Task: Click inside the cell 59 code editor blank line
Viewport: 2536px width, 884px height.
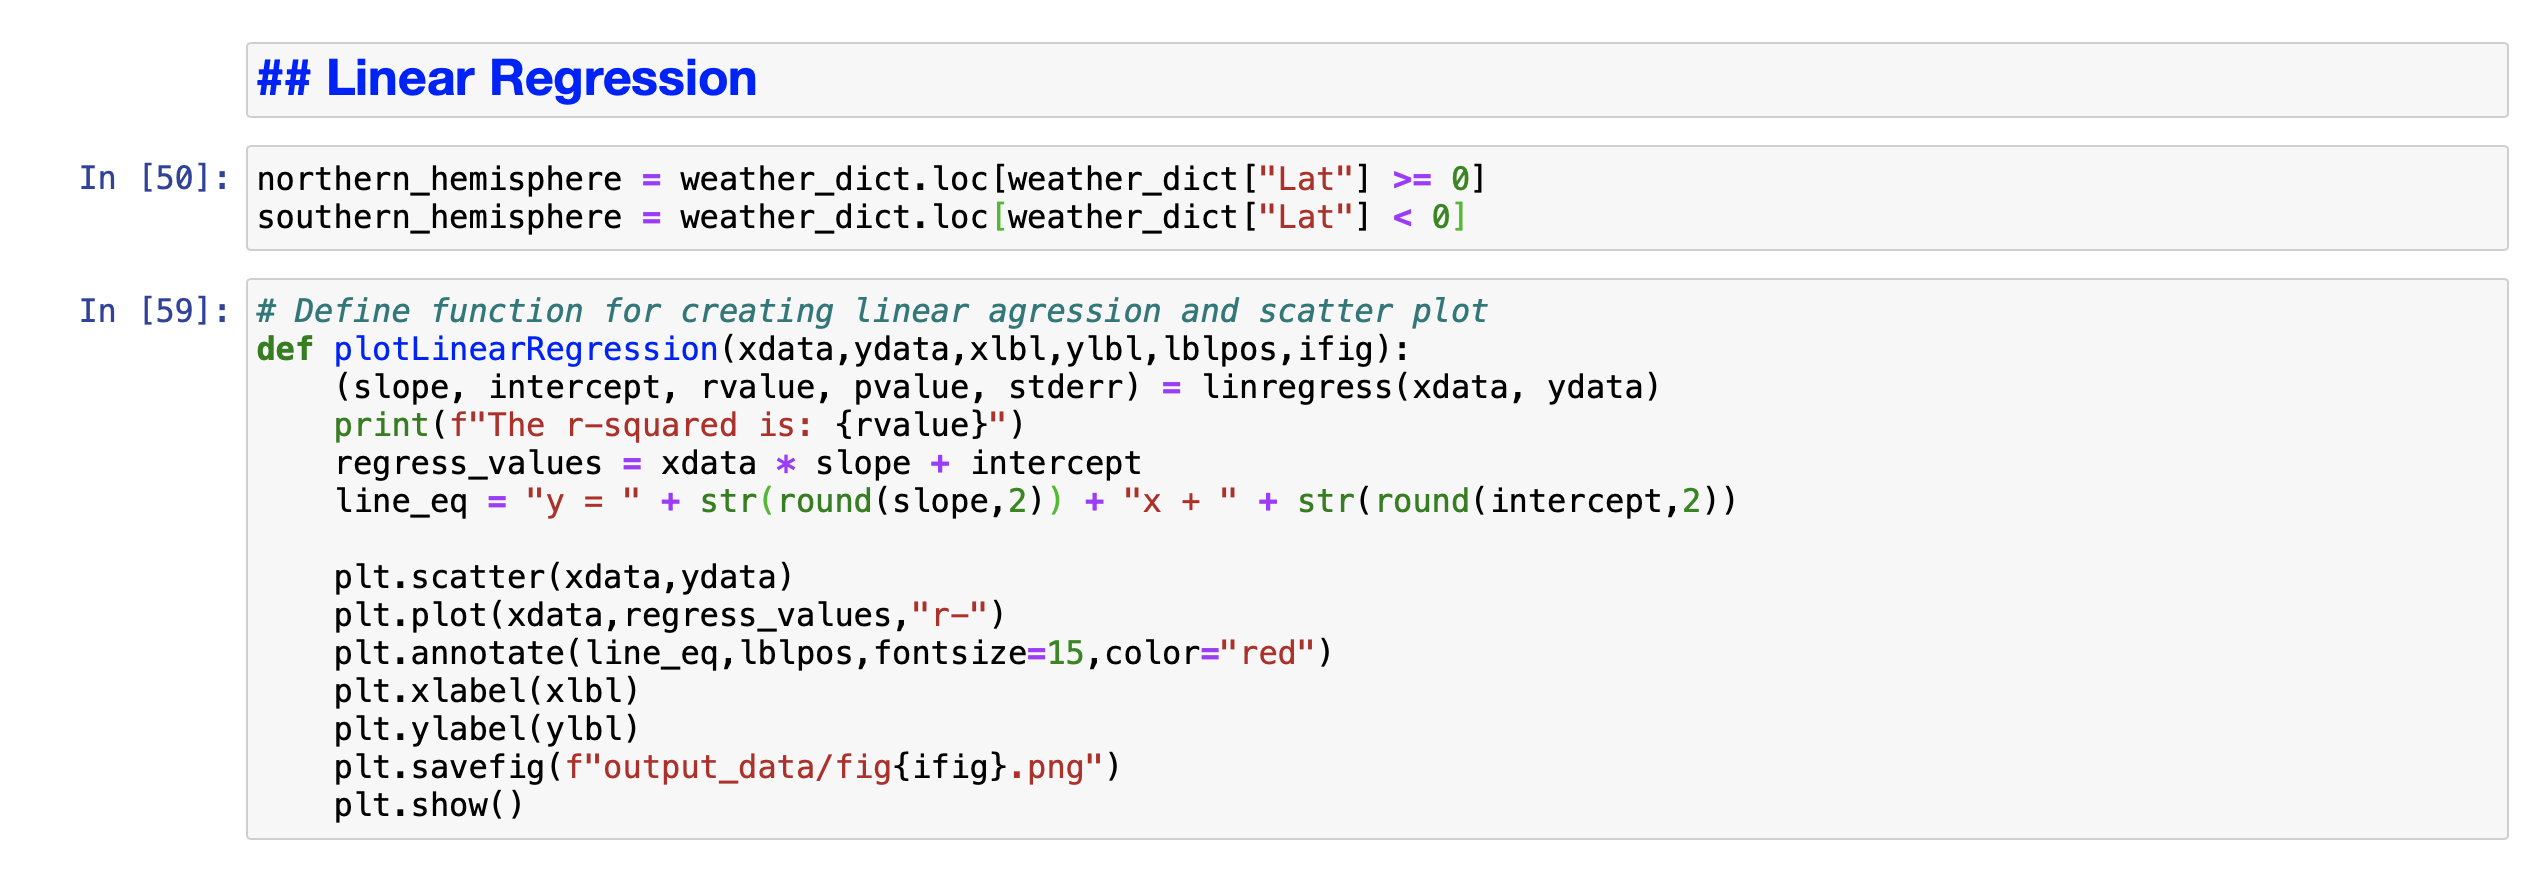Action: tap(1377, 539)
